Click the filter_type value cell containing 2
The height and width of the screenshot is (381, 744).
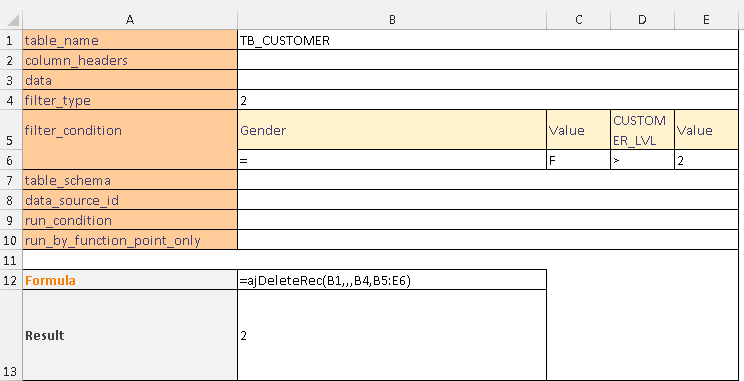point(488,100)
